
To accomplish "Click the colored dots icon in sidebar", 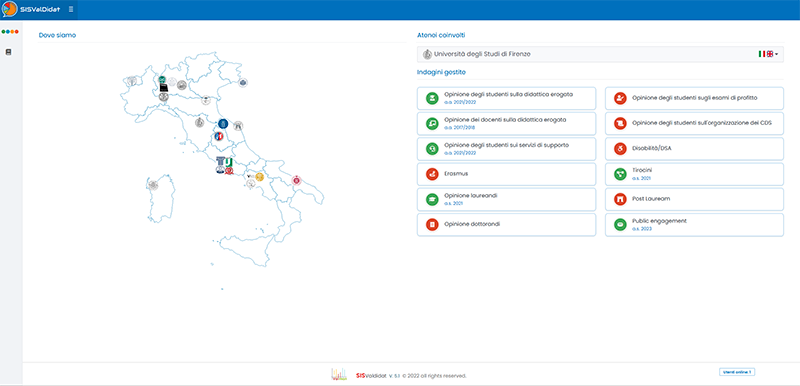I will [x=10, y=32].
